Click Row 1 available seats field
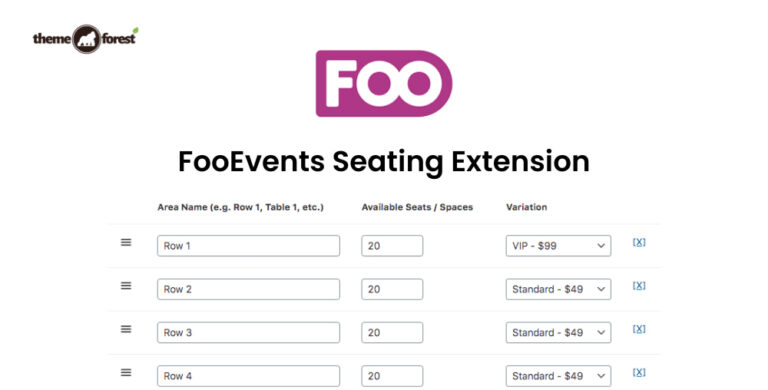The height and width of the screenshot is (390, 768). click(x=392, y=246)
